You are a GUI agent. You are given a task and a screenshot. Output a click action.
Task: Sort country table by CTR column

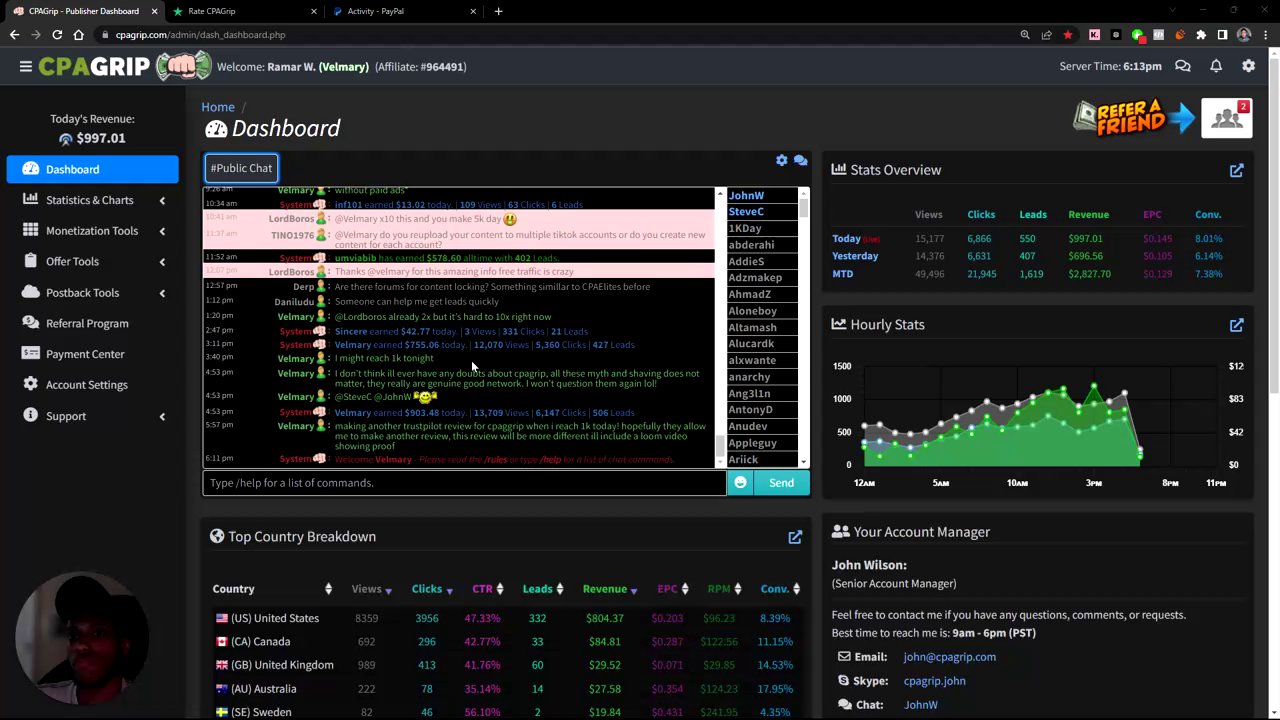pyautogui.click(x=488, y=589)
